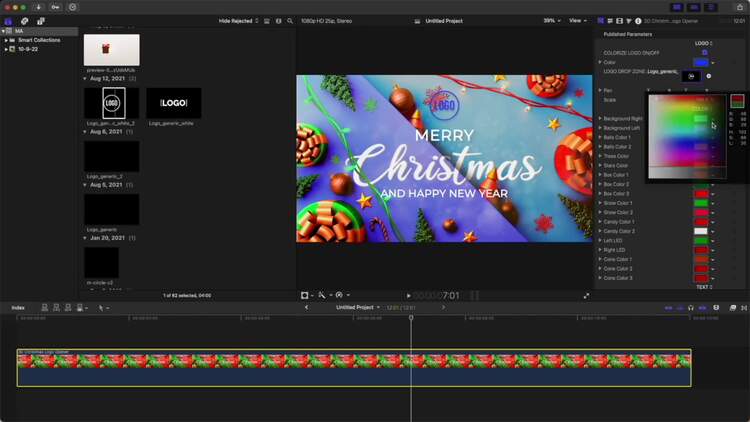Toggle the viewer fullscreen arrows icon
The width and height of the screenshot is (750, 422).
[x=586, y=296]
